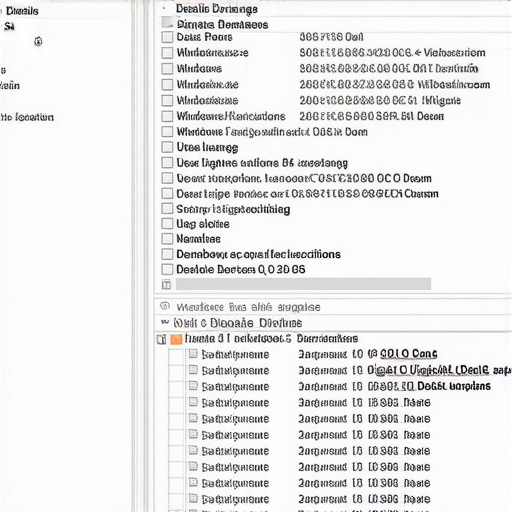Enable the checkbox in the 'Windows Hancadons' row
The image size is (512, 512).
(167, 116)
